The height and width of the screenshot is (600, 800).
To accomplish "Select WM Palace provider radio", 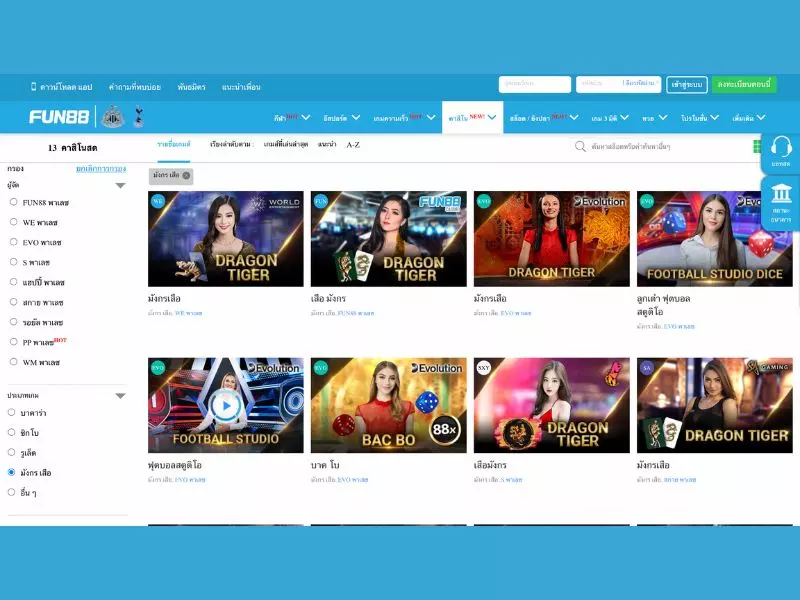I will (14, 362).
